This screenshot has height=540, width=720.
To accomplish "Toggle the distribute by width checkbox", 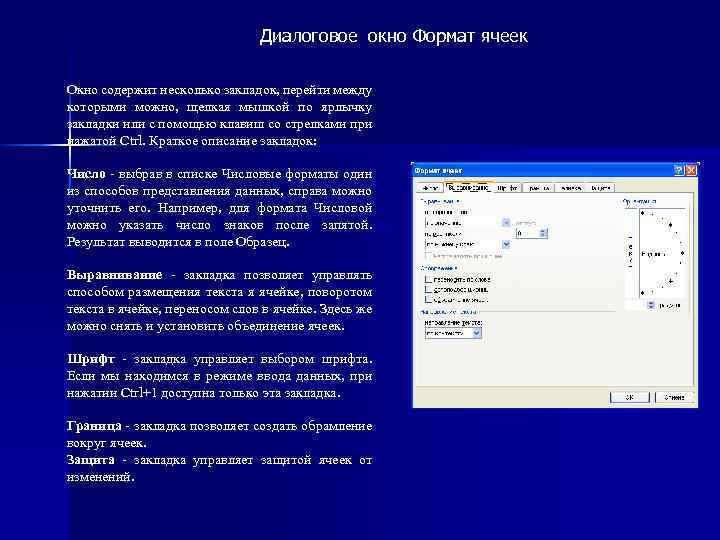I will (428, 256).
